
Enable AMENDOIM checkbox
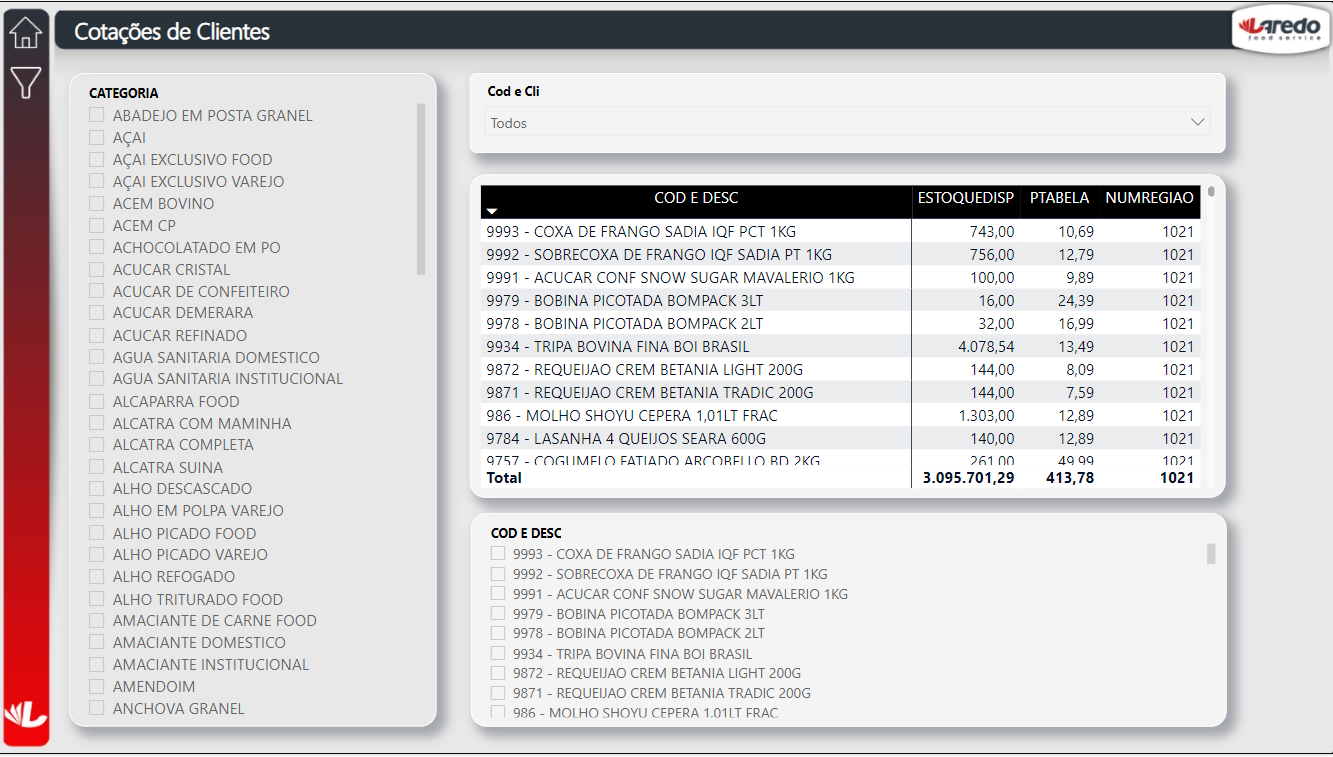[97, 686]
